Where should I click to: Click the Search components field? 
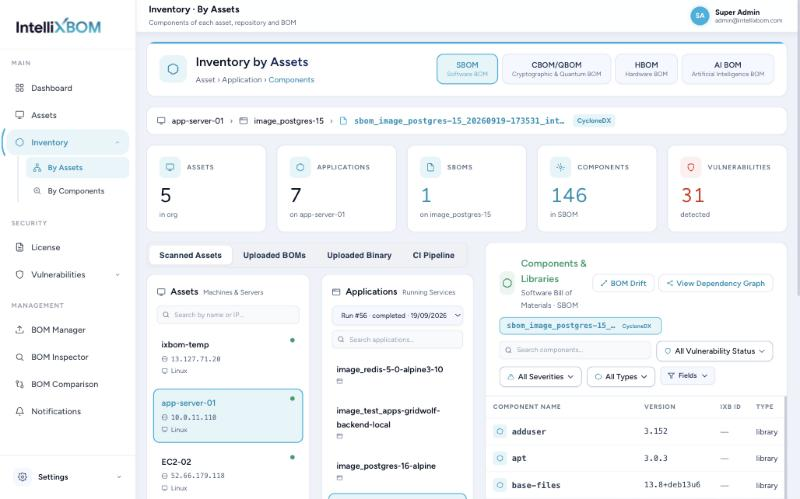coord(575,350)
